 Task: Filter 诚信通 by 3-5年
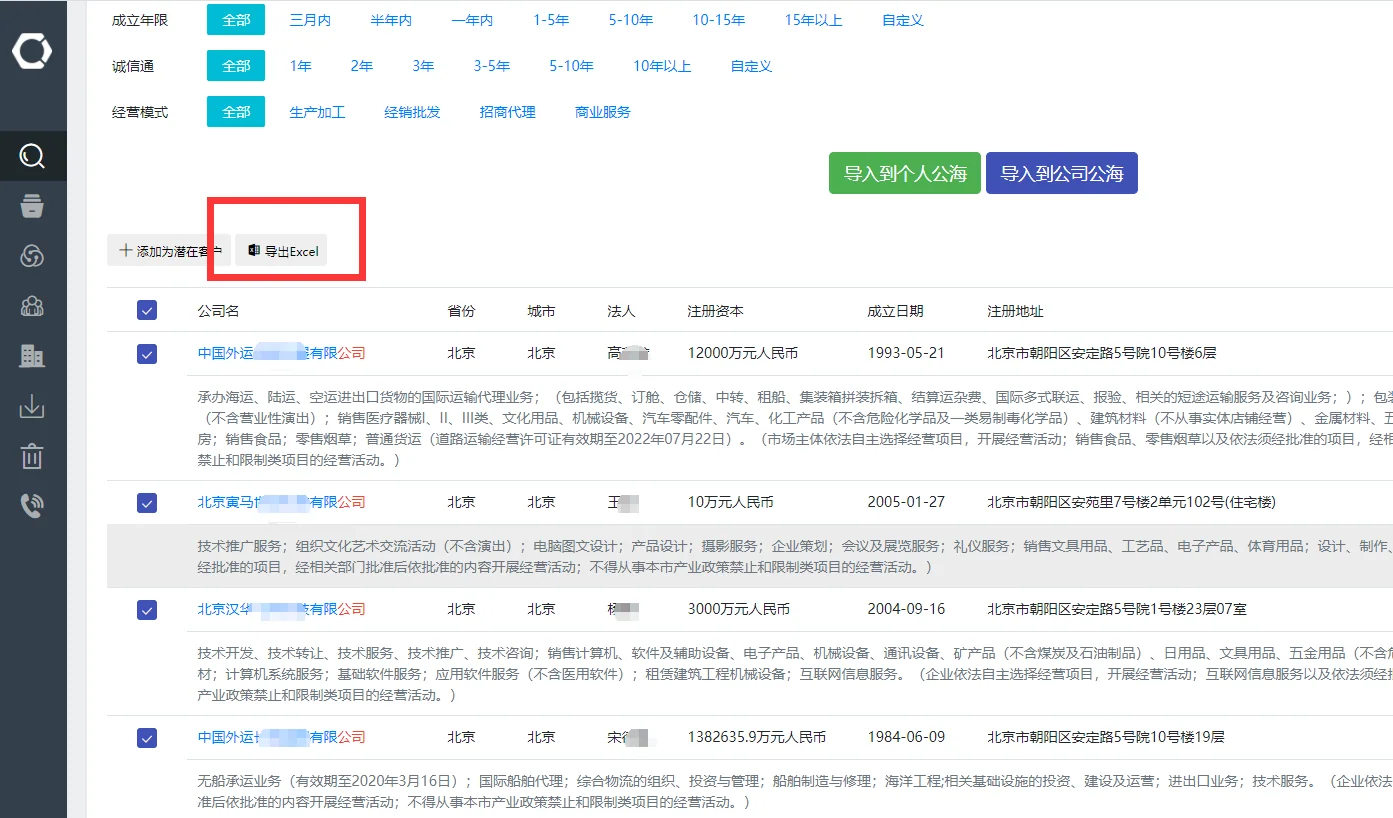coord(492,66)
